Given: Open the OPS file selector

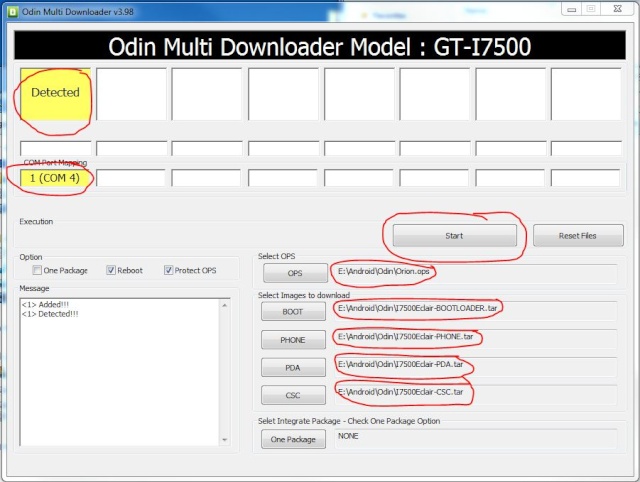Looking at the screenshot, I should pos(295,273).
